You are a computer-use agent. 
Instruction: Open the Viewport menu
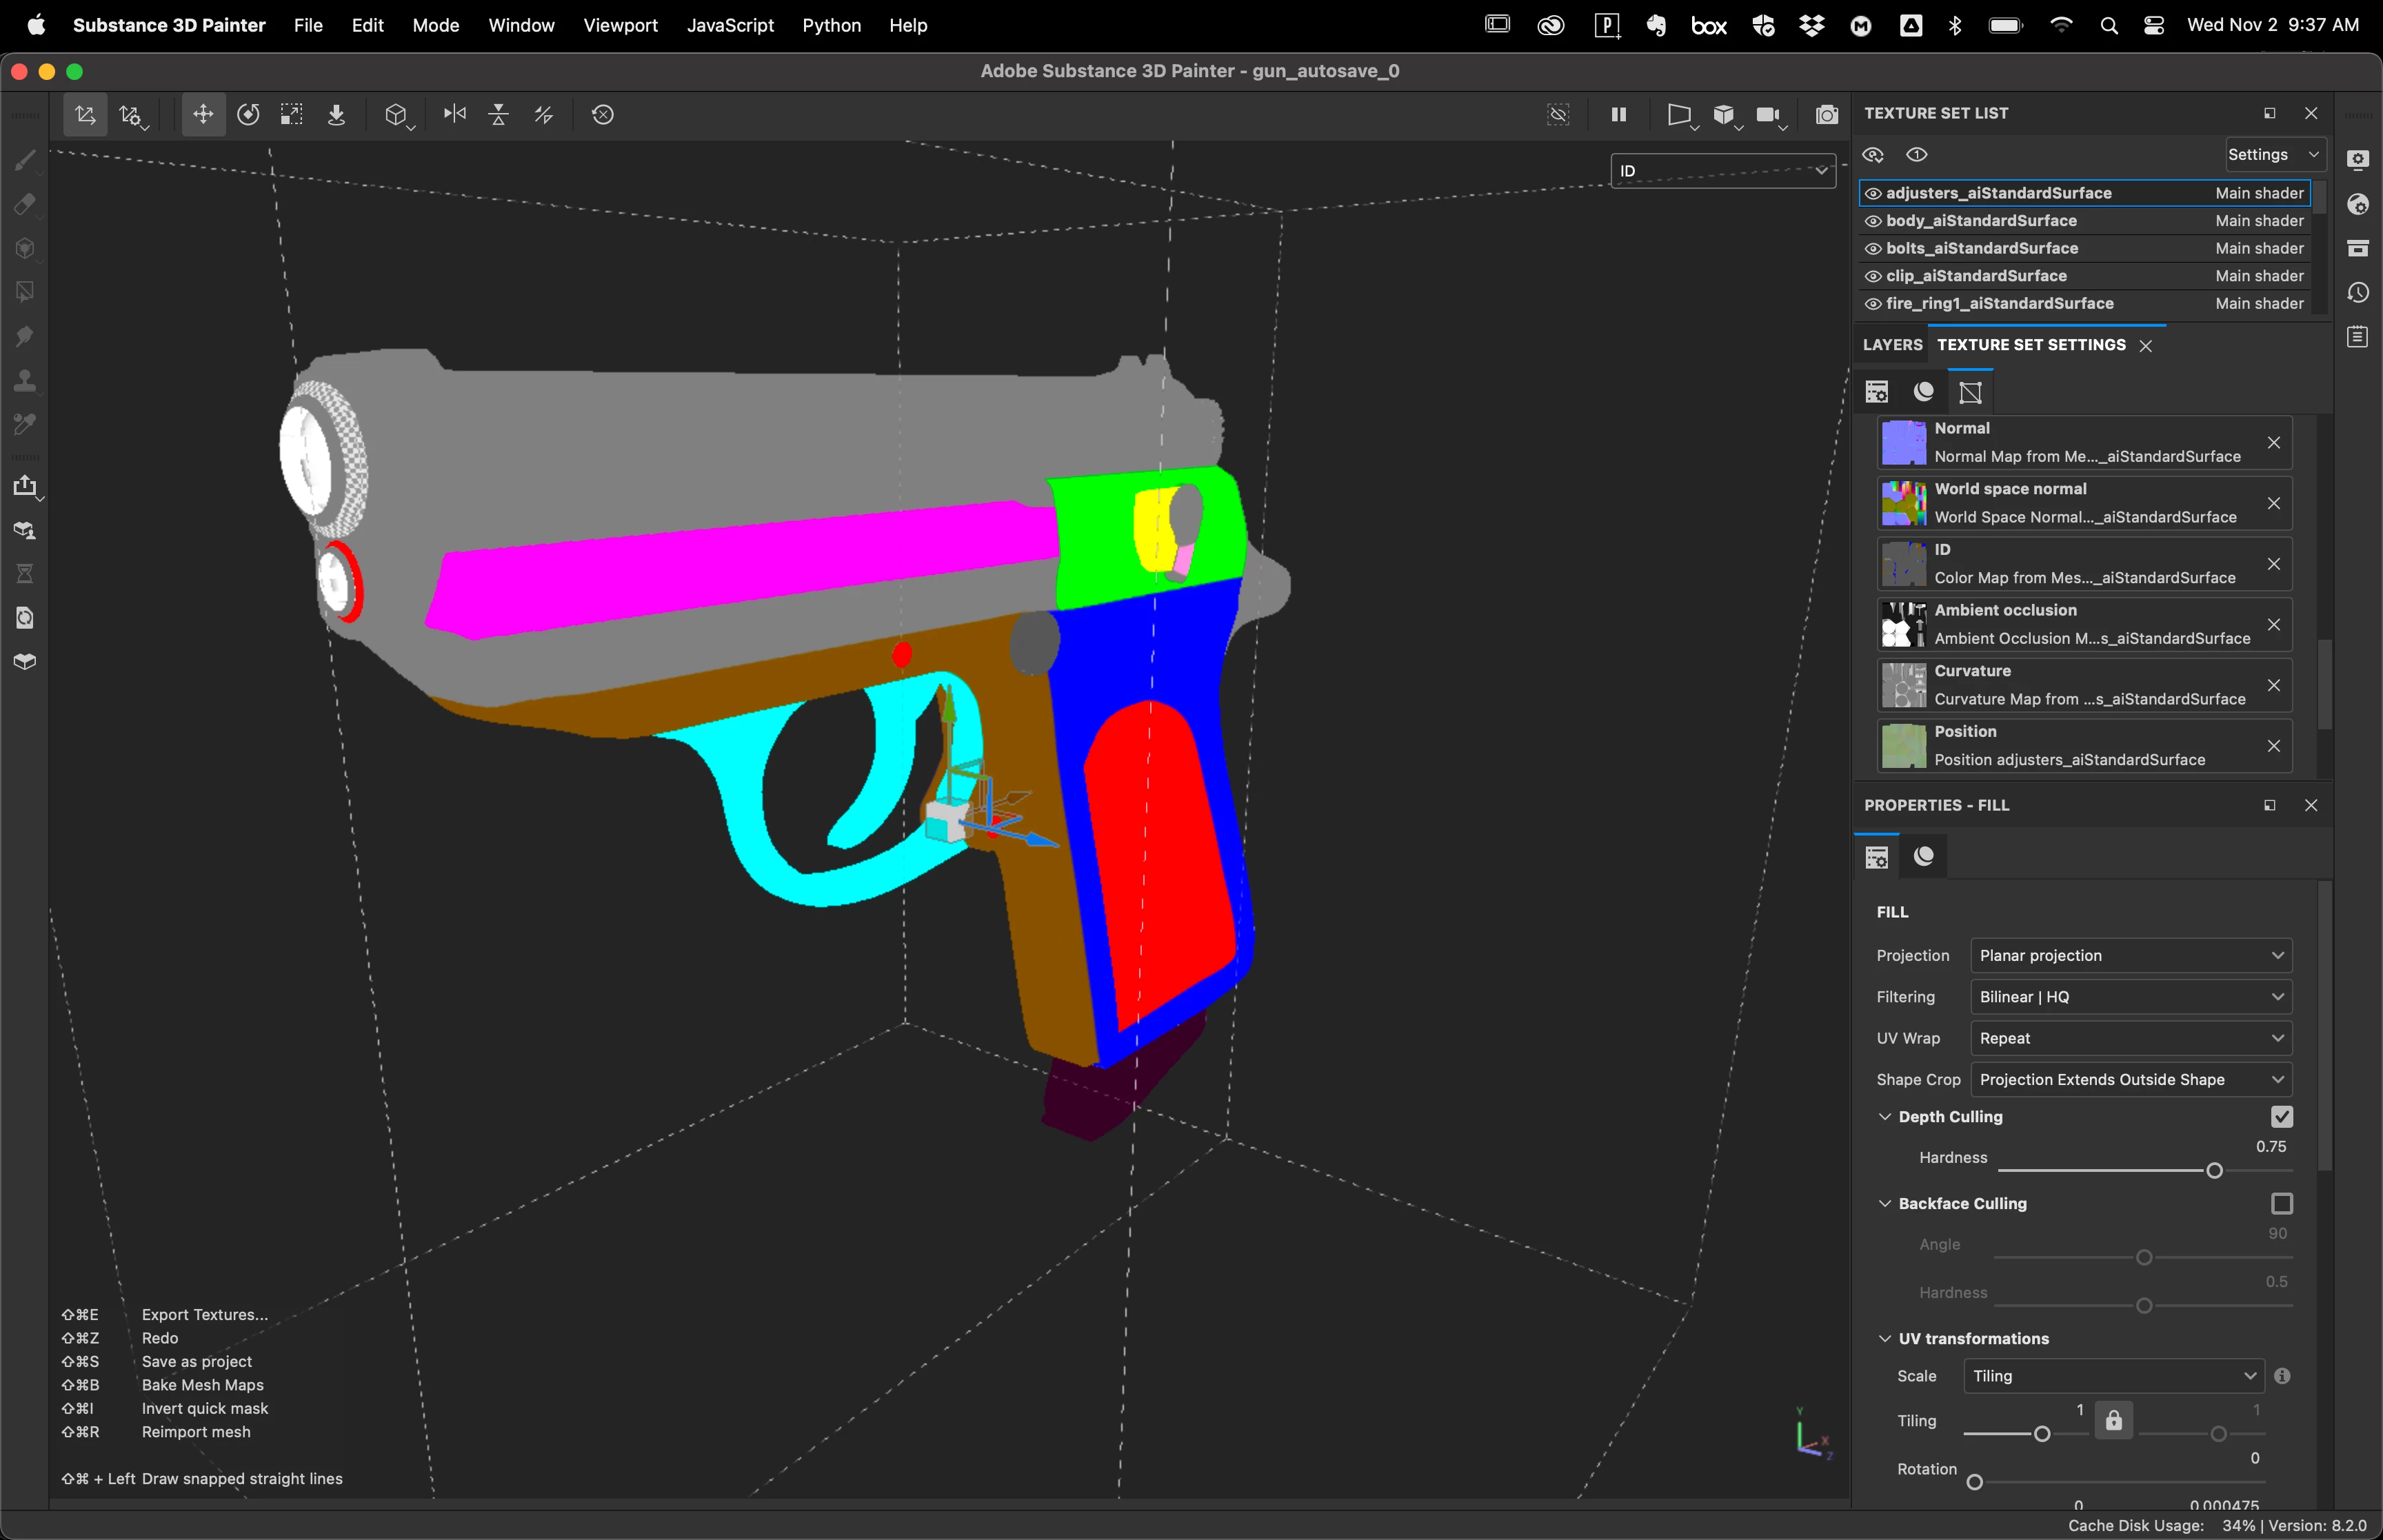[x=620, y=25]
